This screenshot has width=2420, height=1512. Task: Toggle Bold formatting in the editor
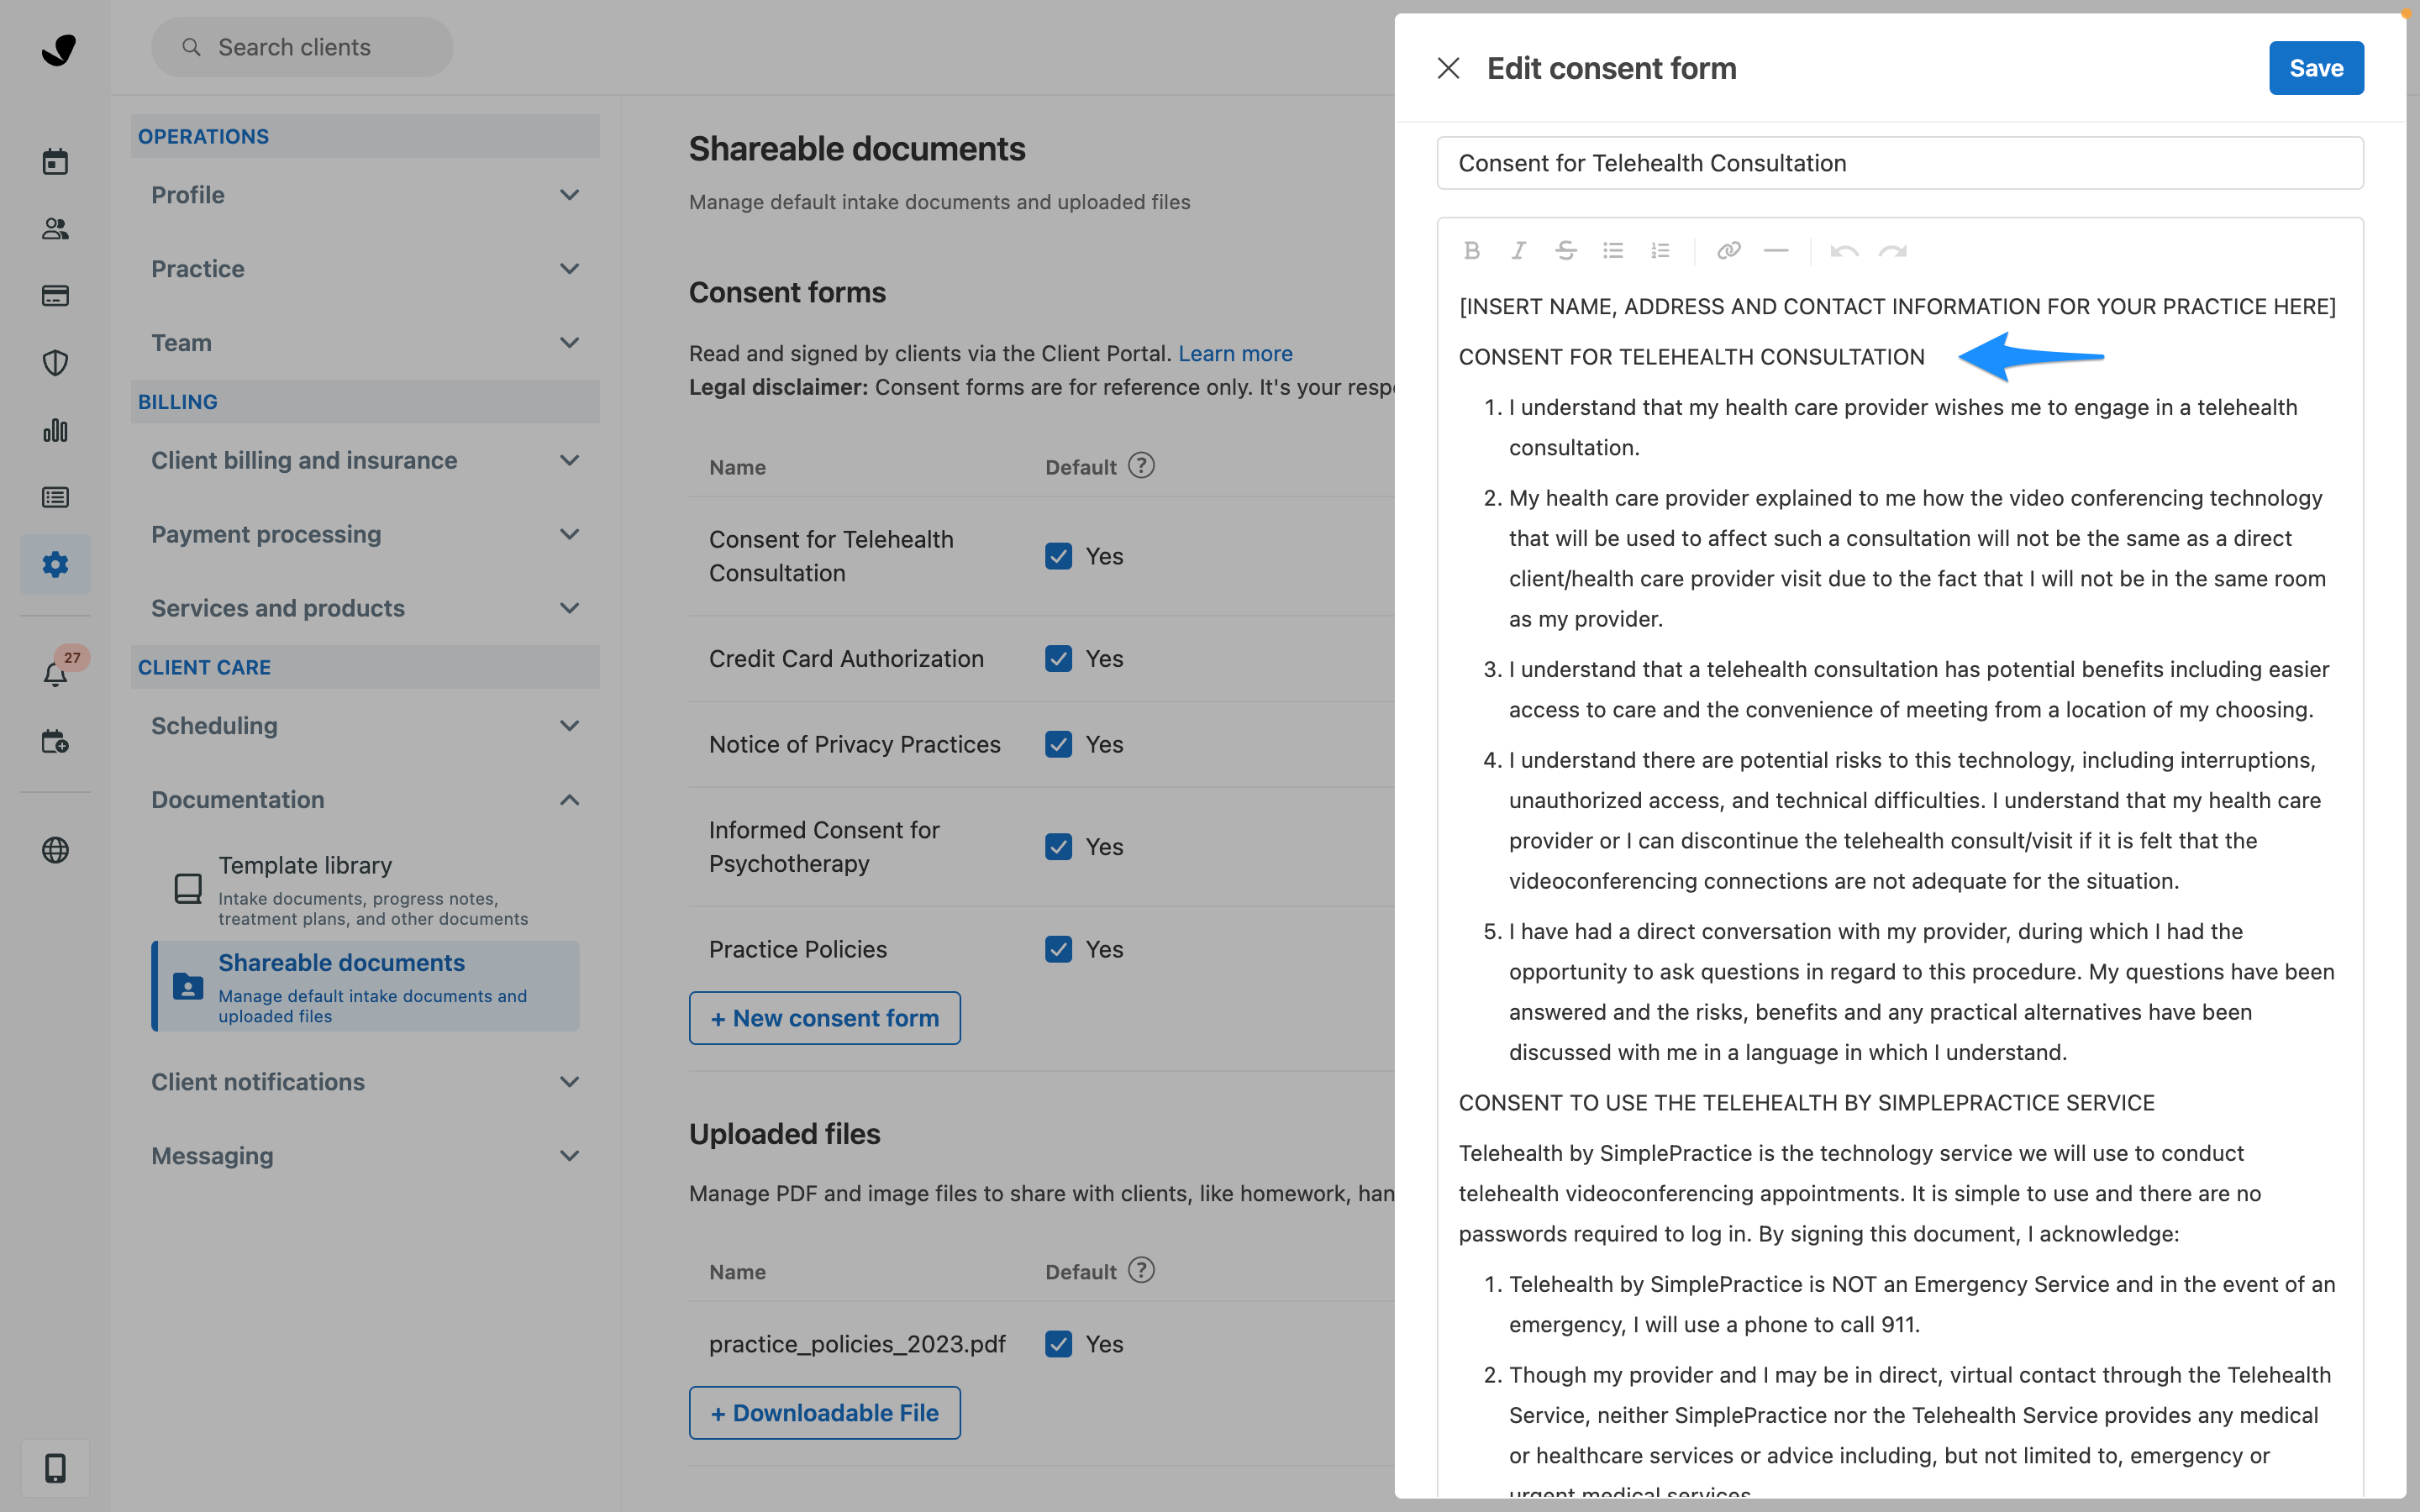(1471, 250)
